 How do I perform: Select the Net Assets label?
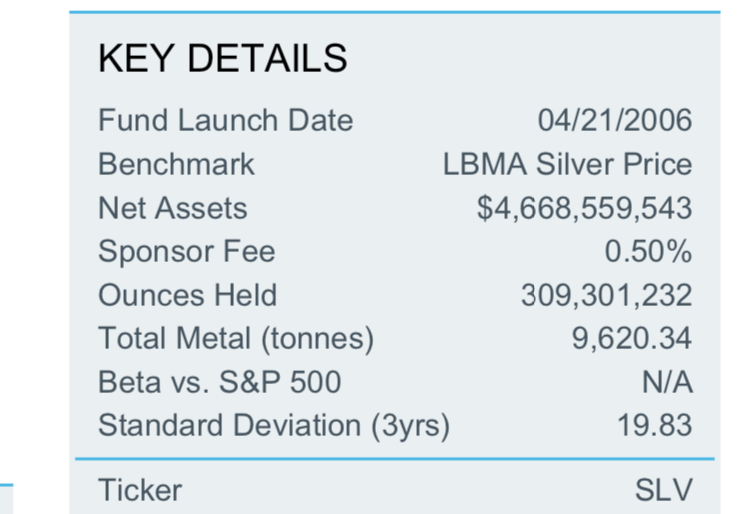click(173, 208)
